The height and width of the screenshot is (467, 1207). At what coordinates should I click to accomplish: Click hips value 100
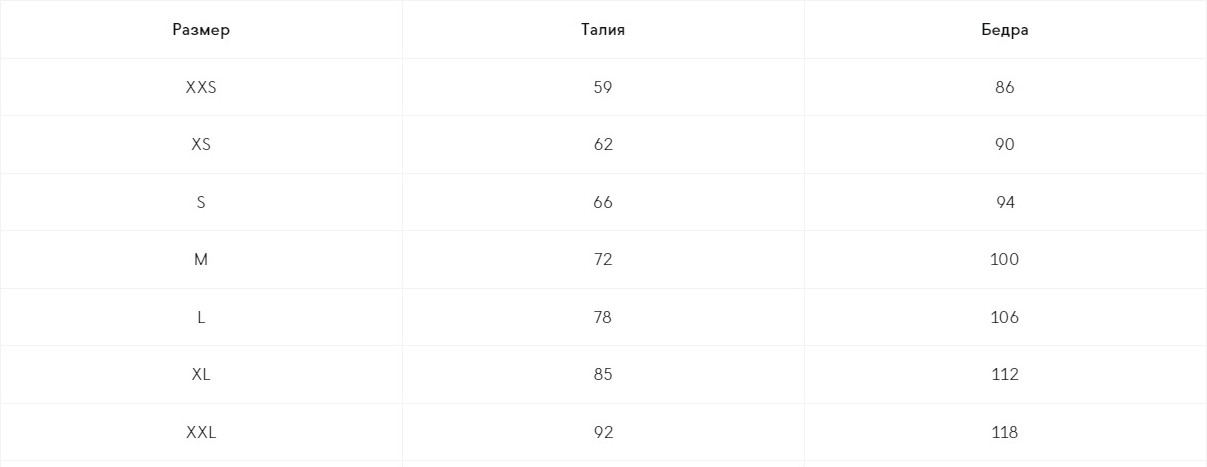coord(1005,260)
